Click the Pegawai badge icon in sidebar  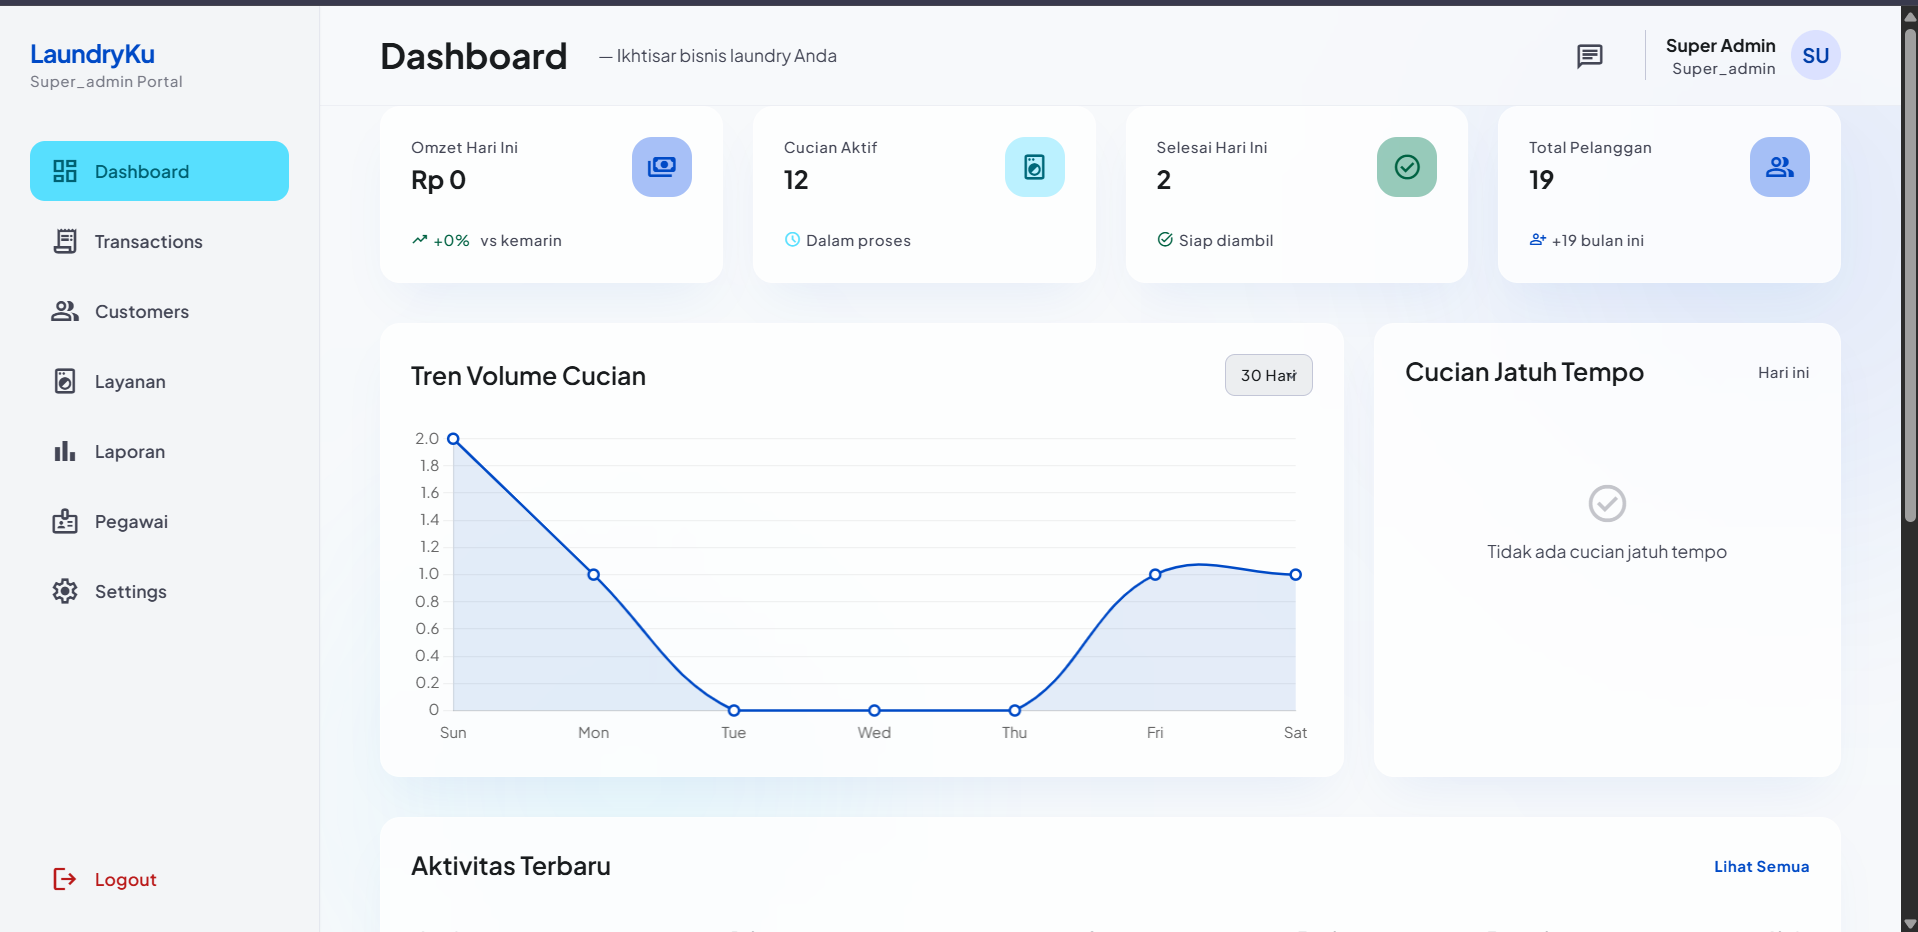click(x=65, y=521)
